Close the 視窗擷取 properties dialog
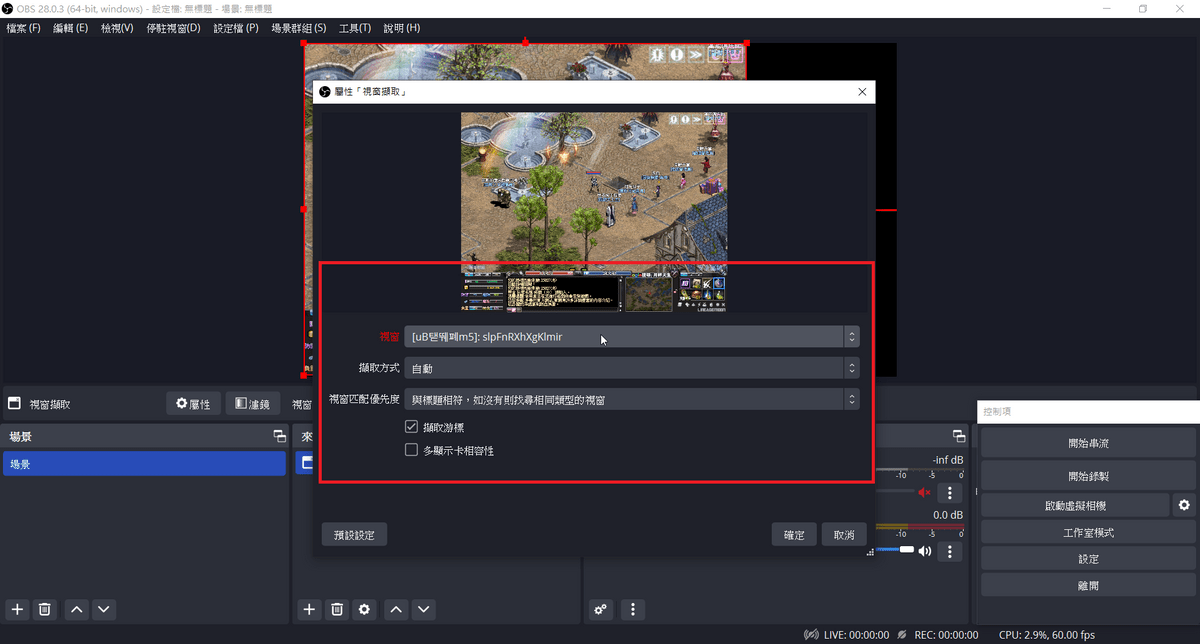The image size is (1200, 644). pyautogui.click(x=862, y=92)
